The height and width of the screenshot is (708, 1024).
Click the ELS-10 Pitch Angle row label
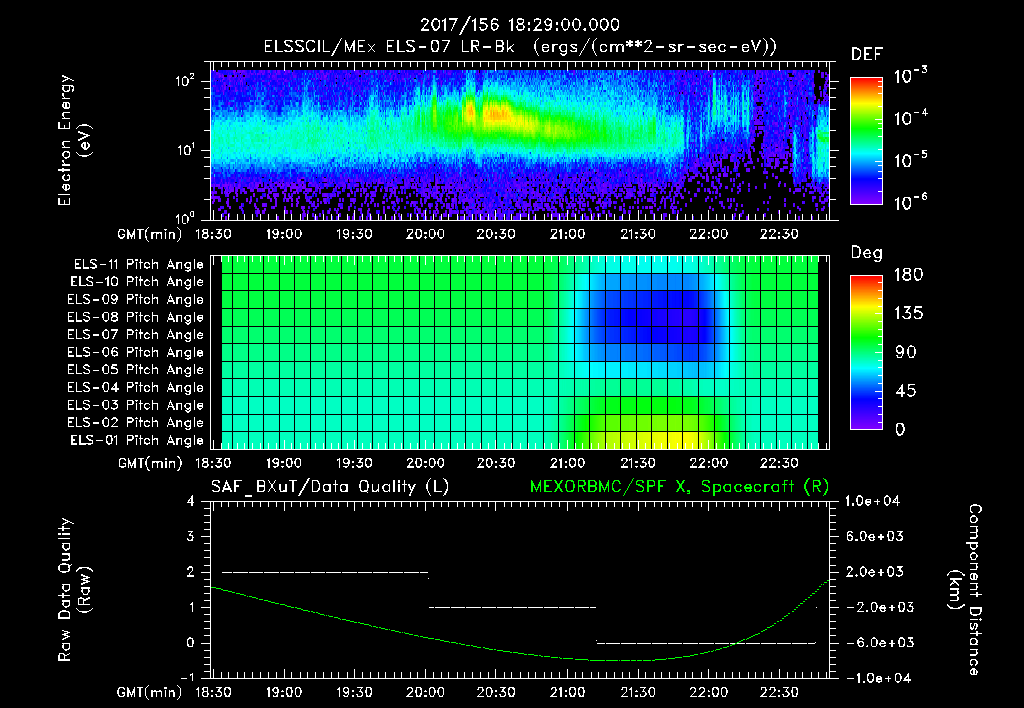pos(136,282)
